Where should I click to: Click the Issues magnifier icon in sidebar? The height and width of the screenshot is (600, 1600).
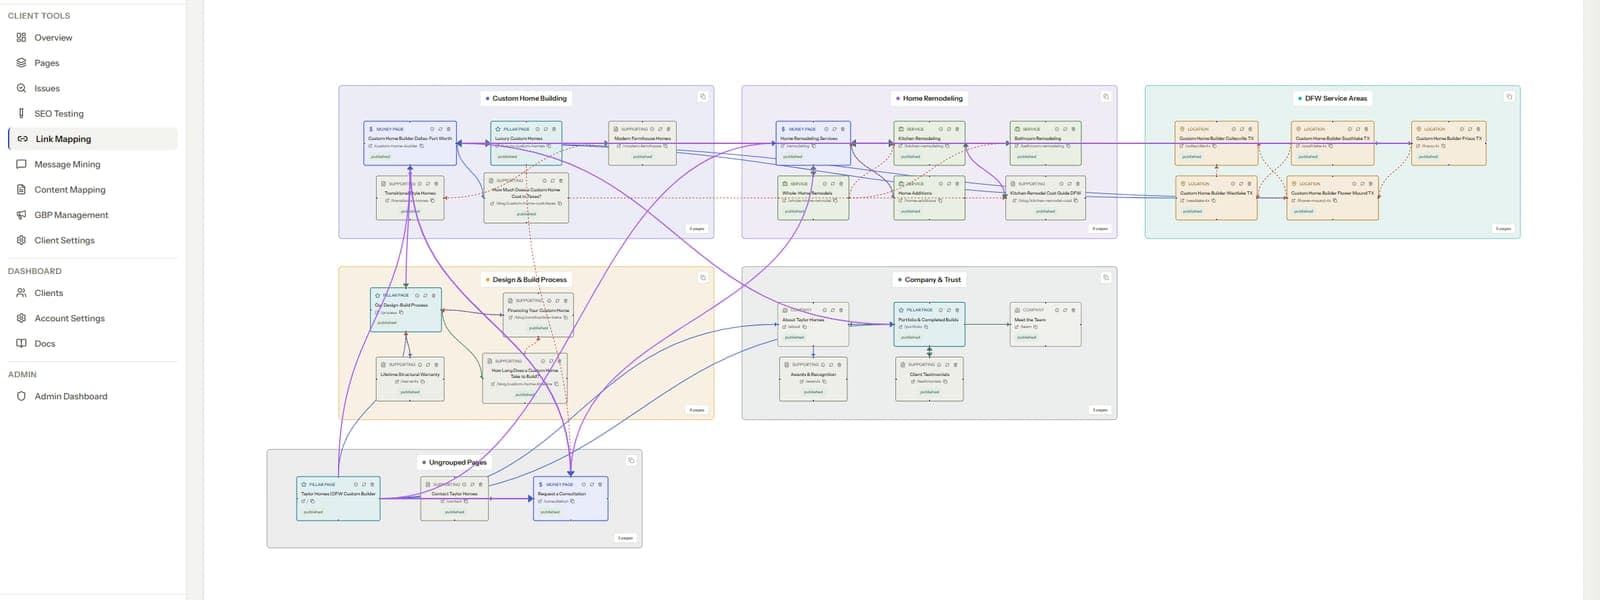point(21,88)
